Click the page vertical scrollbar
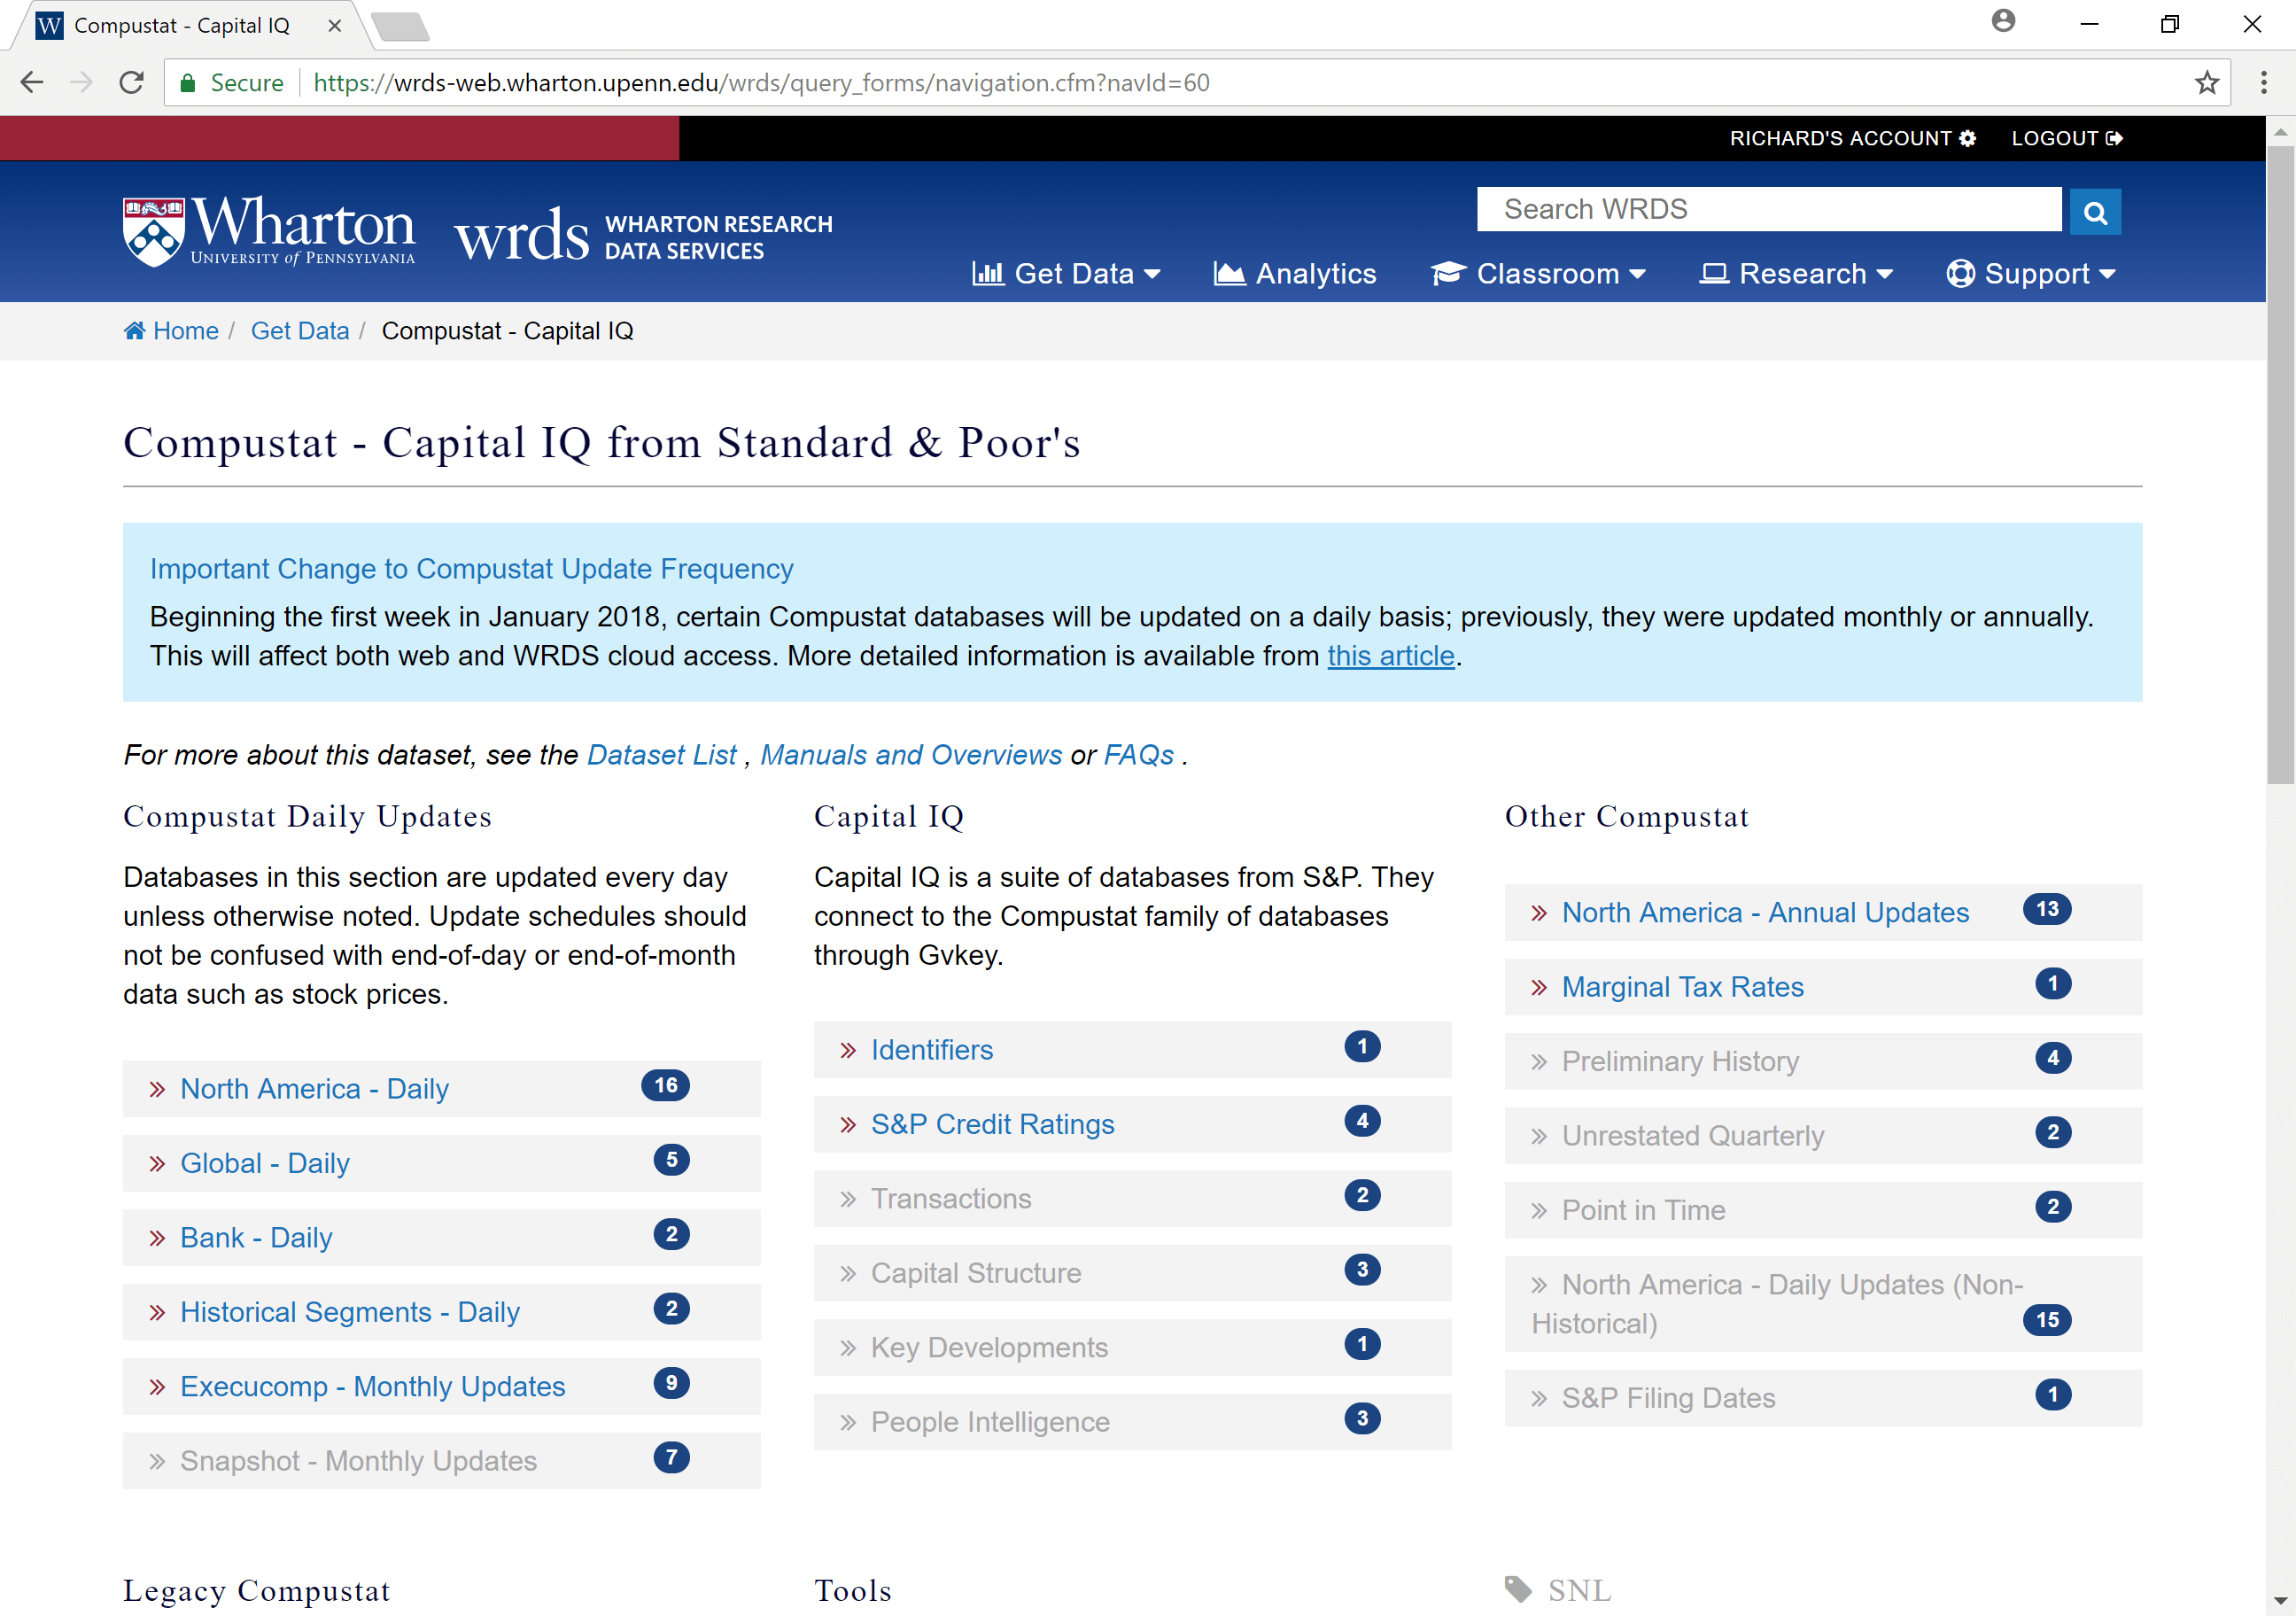Screen dimensions: 2296x1616 point(2279,465)
